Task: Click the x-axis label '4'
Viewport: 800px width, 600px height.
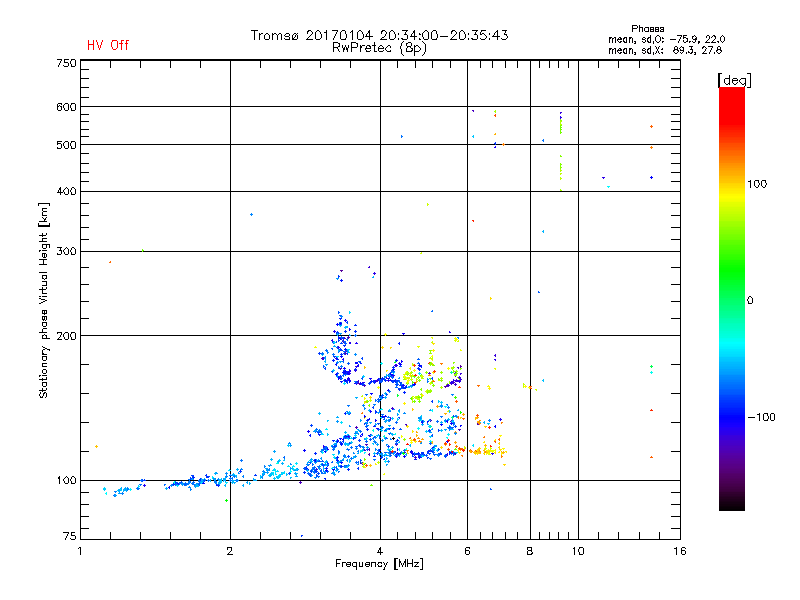Action: tap(380, 551)
